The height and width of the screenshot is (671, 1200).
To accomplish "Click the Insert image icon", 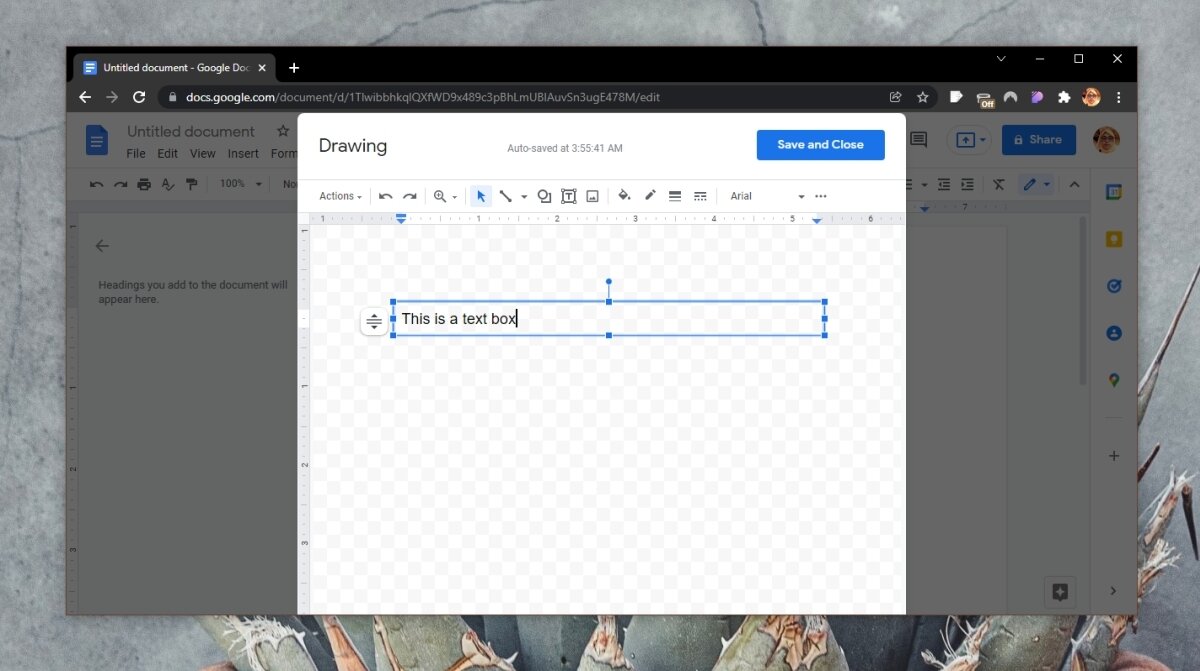I will [592, 195].
